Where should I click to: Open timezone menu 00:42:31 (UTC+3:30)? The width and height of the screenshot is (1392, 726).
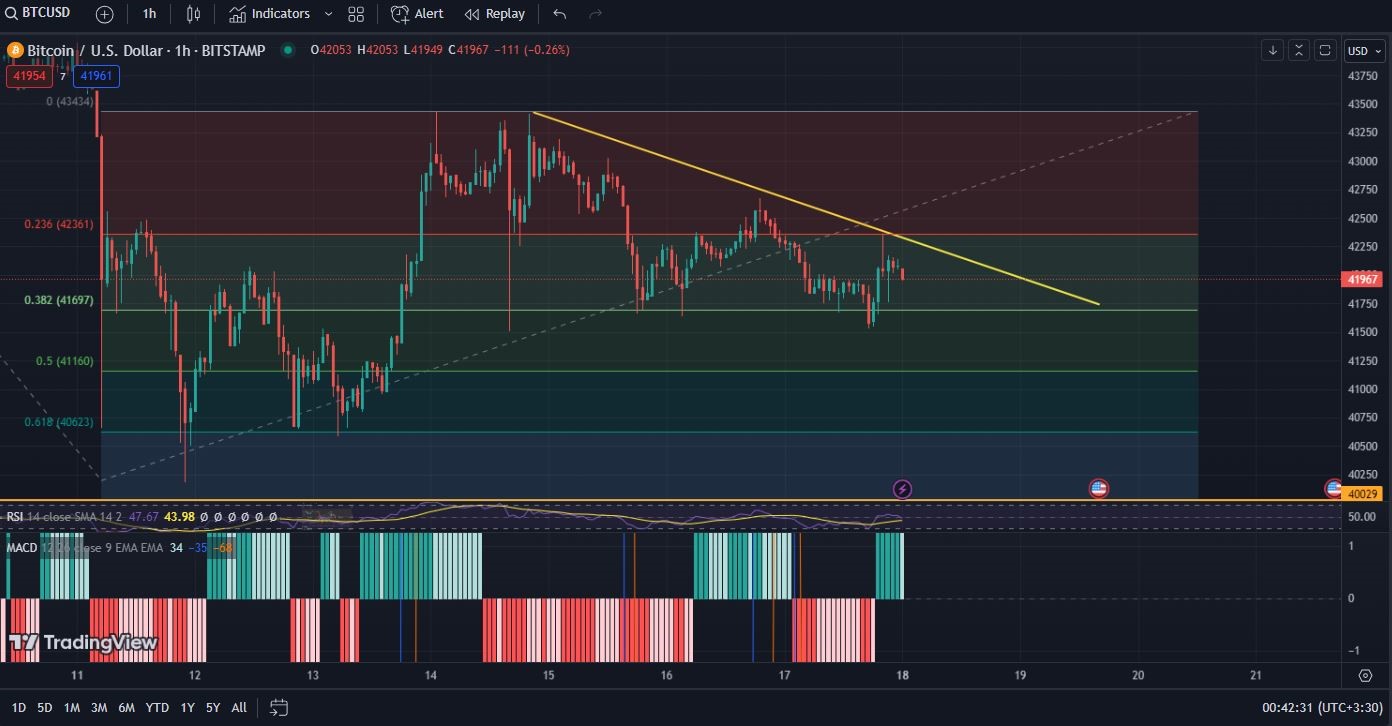(1320, 707)
